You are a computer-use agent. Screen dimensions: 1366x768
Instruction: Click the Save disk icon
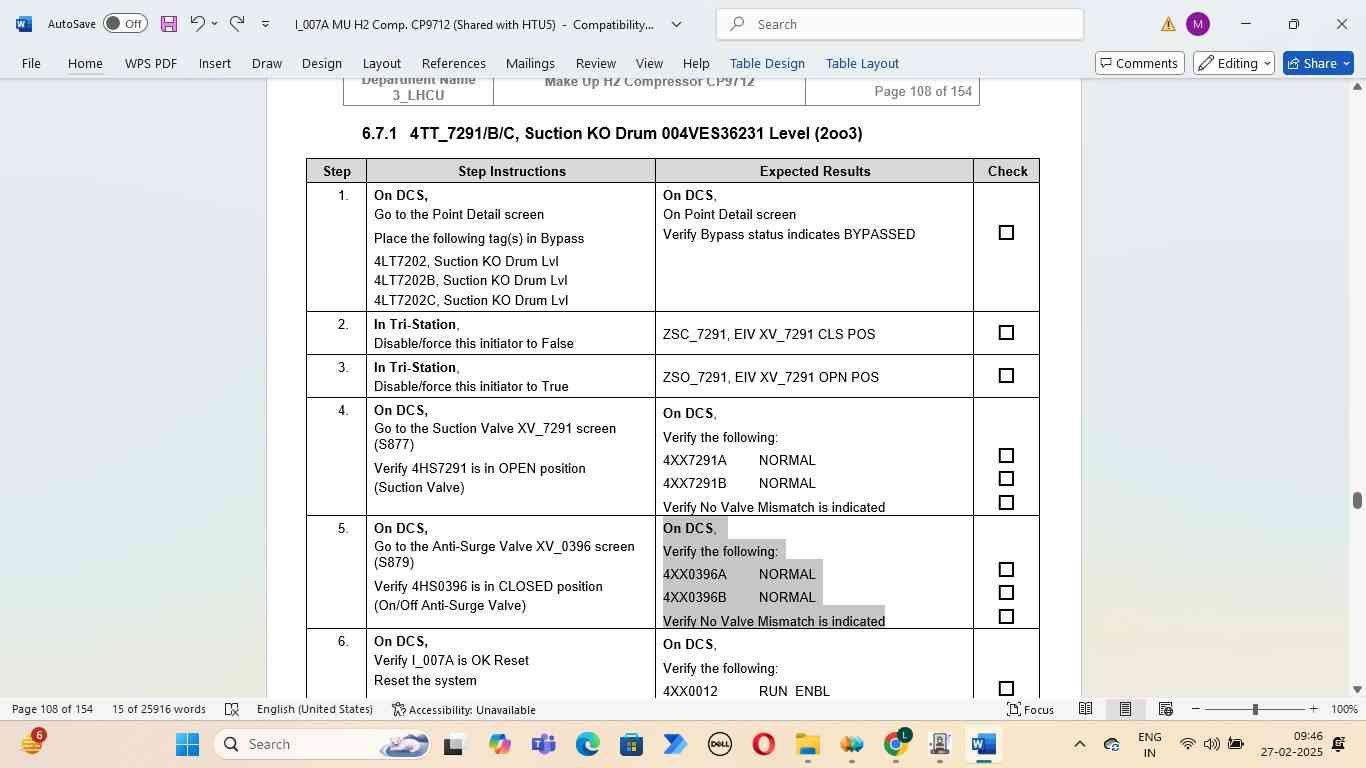pos(169,24)
